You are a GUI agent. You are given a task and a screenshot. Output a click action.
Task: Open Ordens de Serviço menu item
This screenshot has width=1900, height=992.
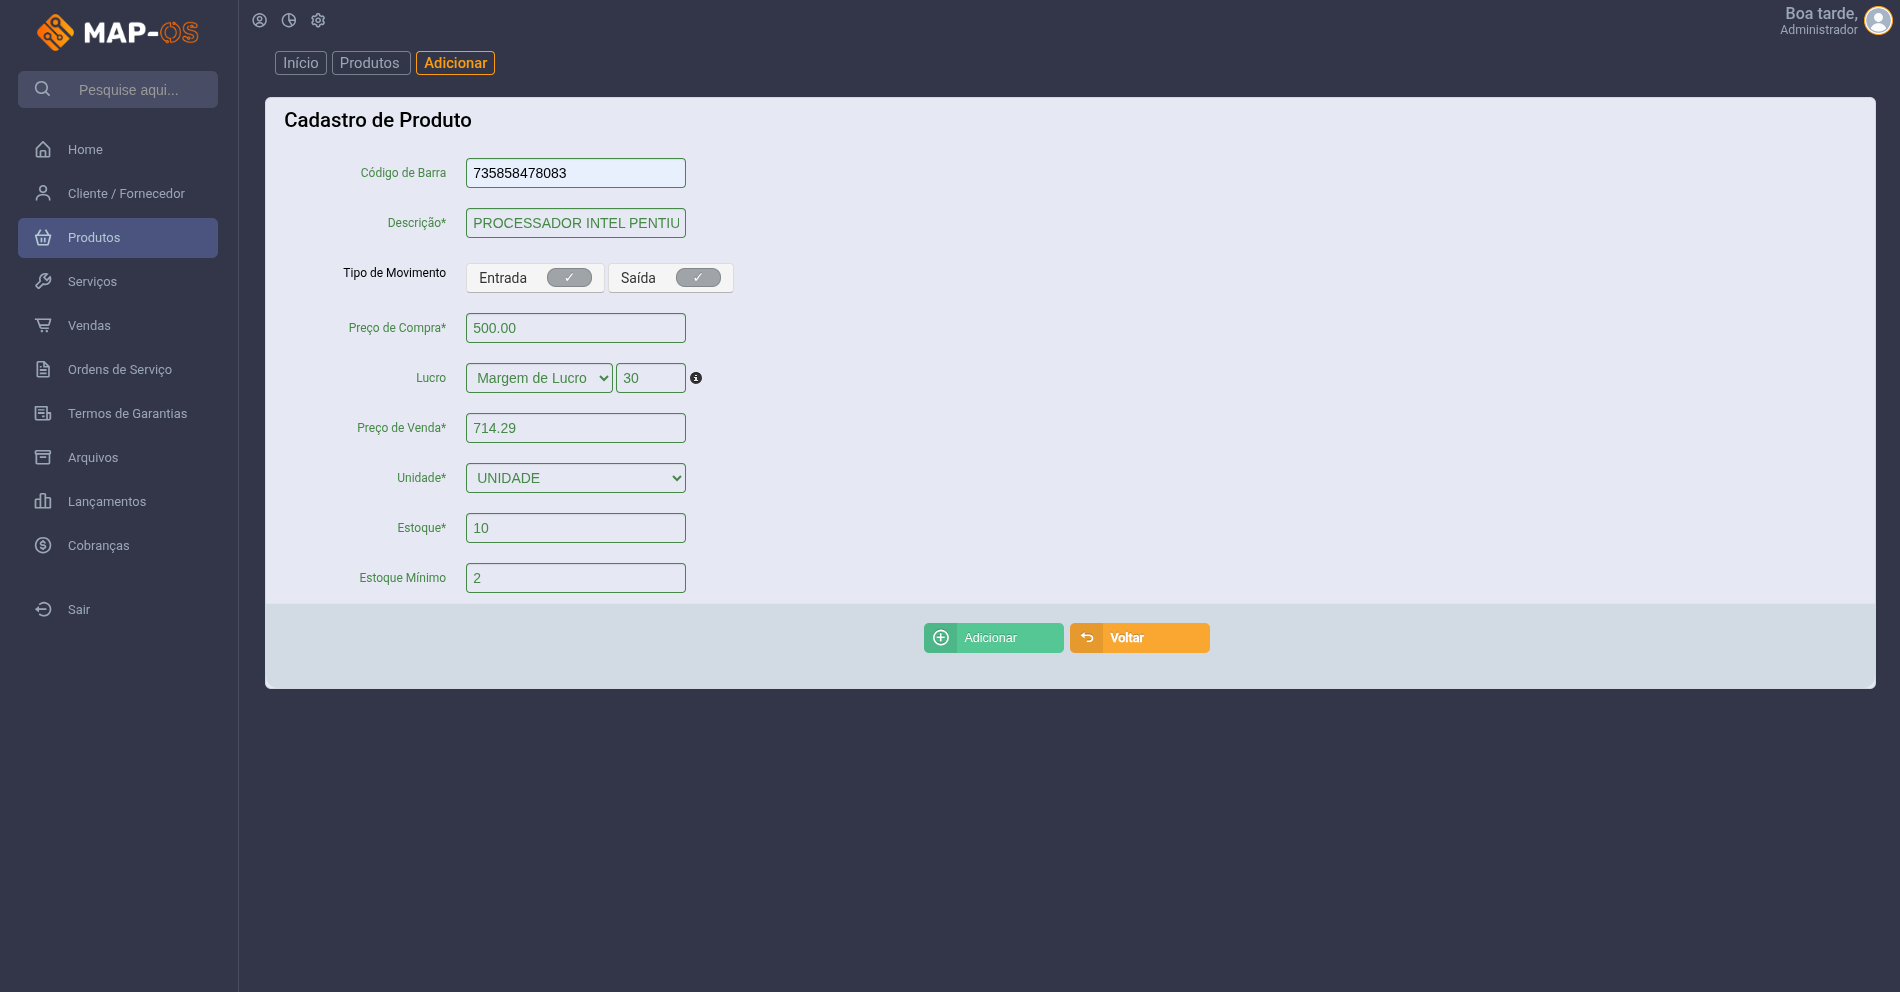[118, 370]
